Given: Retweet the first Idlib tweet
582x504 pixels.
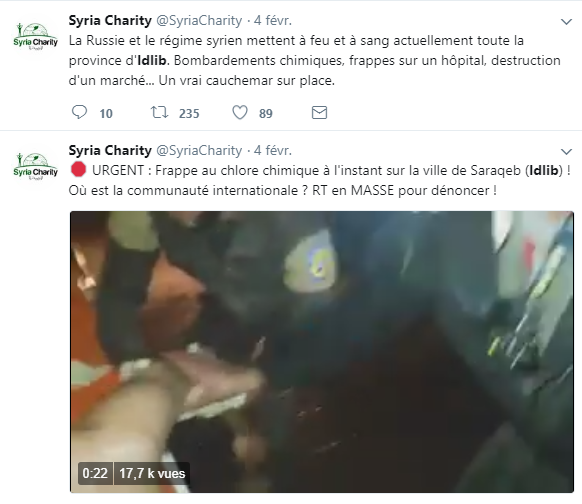Looking at the screenshot, I should pyautogui.click(x=159, y=112).
